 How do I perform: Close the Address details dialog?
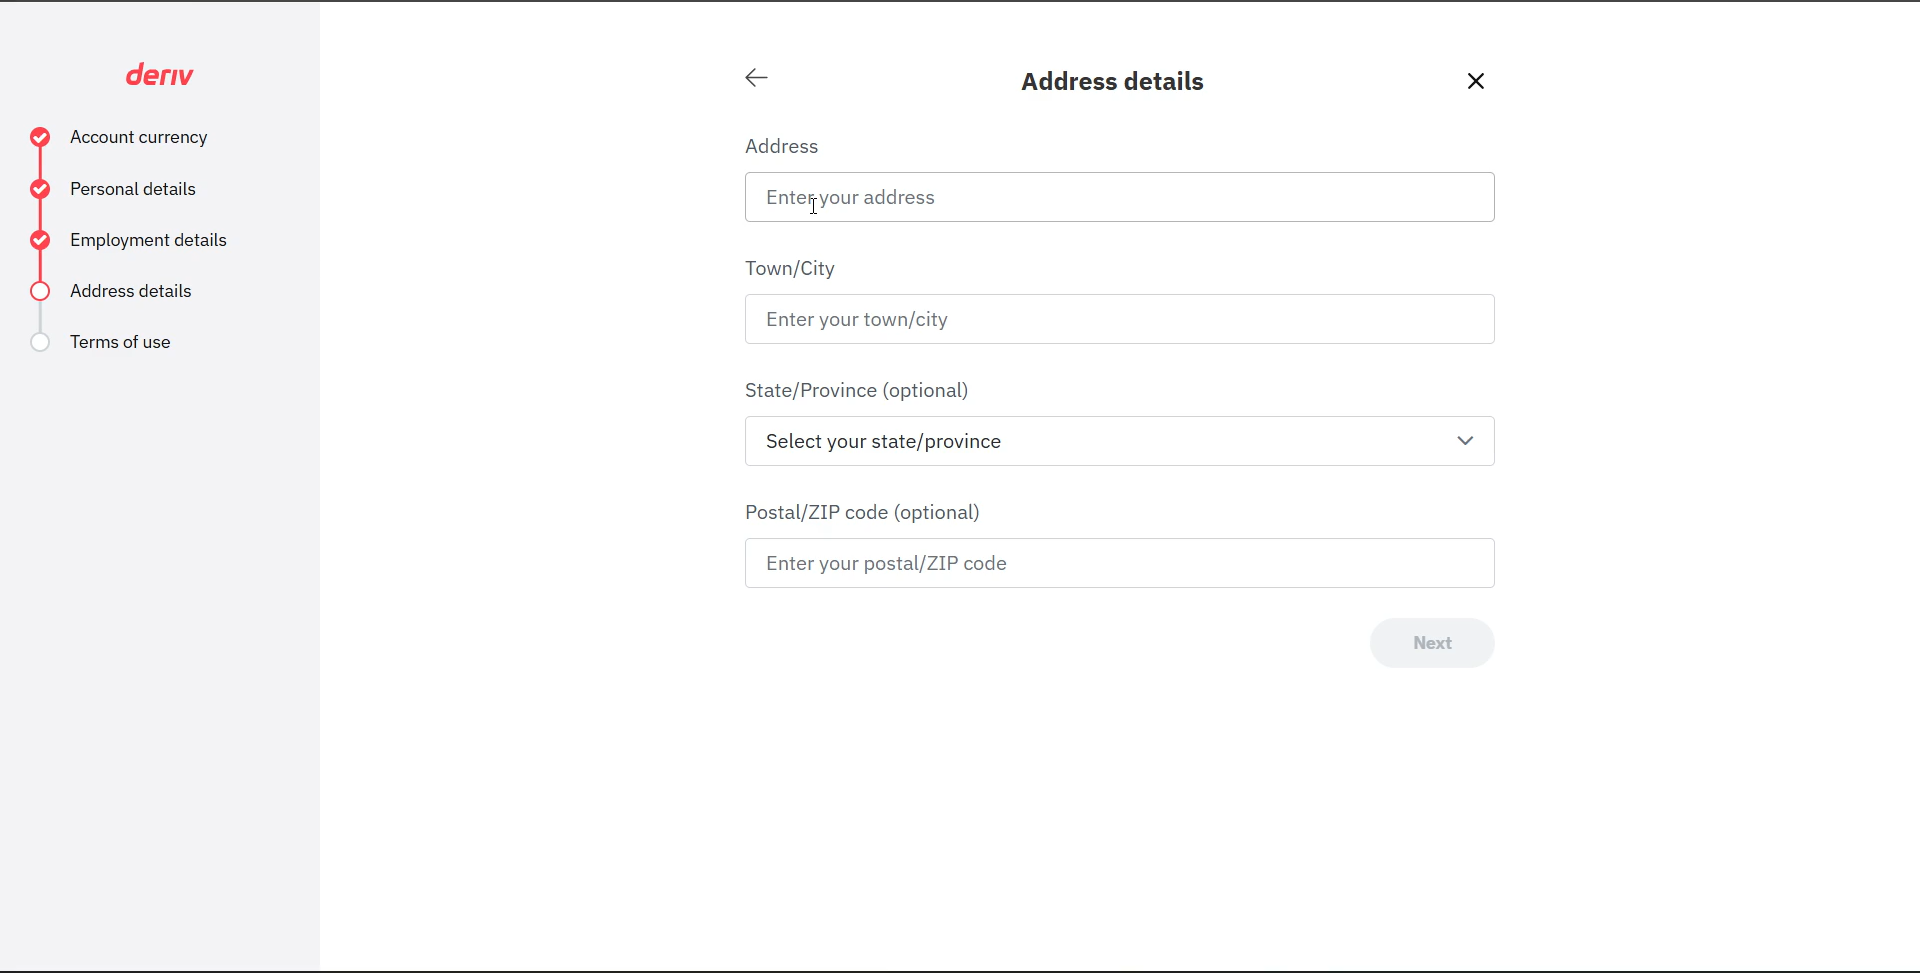(1476, 81)
